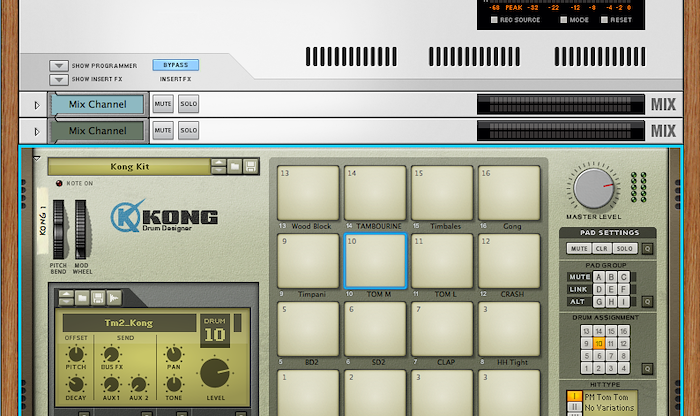Hit the TAMBOURINE pad 14
The image size is (700, 416).
point(375,193)
